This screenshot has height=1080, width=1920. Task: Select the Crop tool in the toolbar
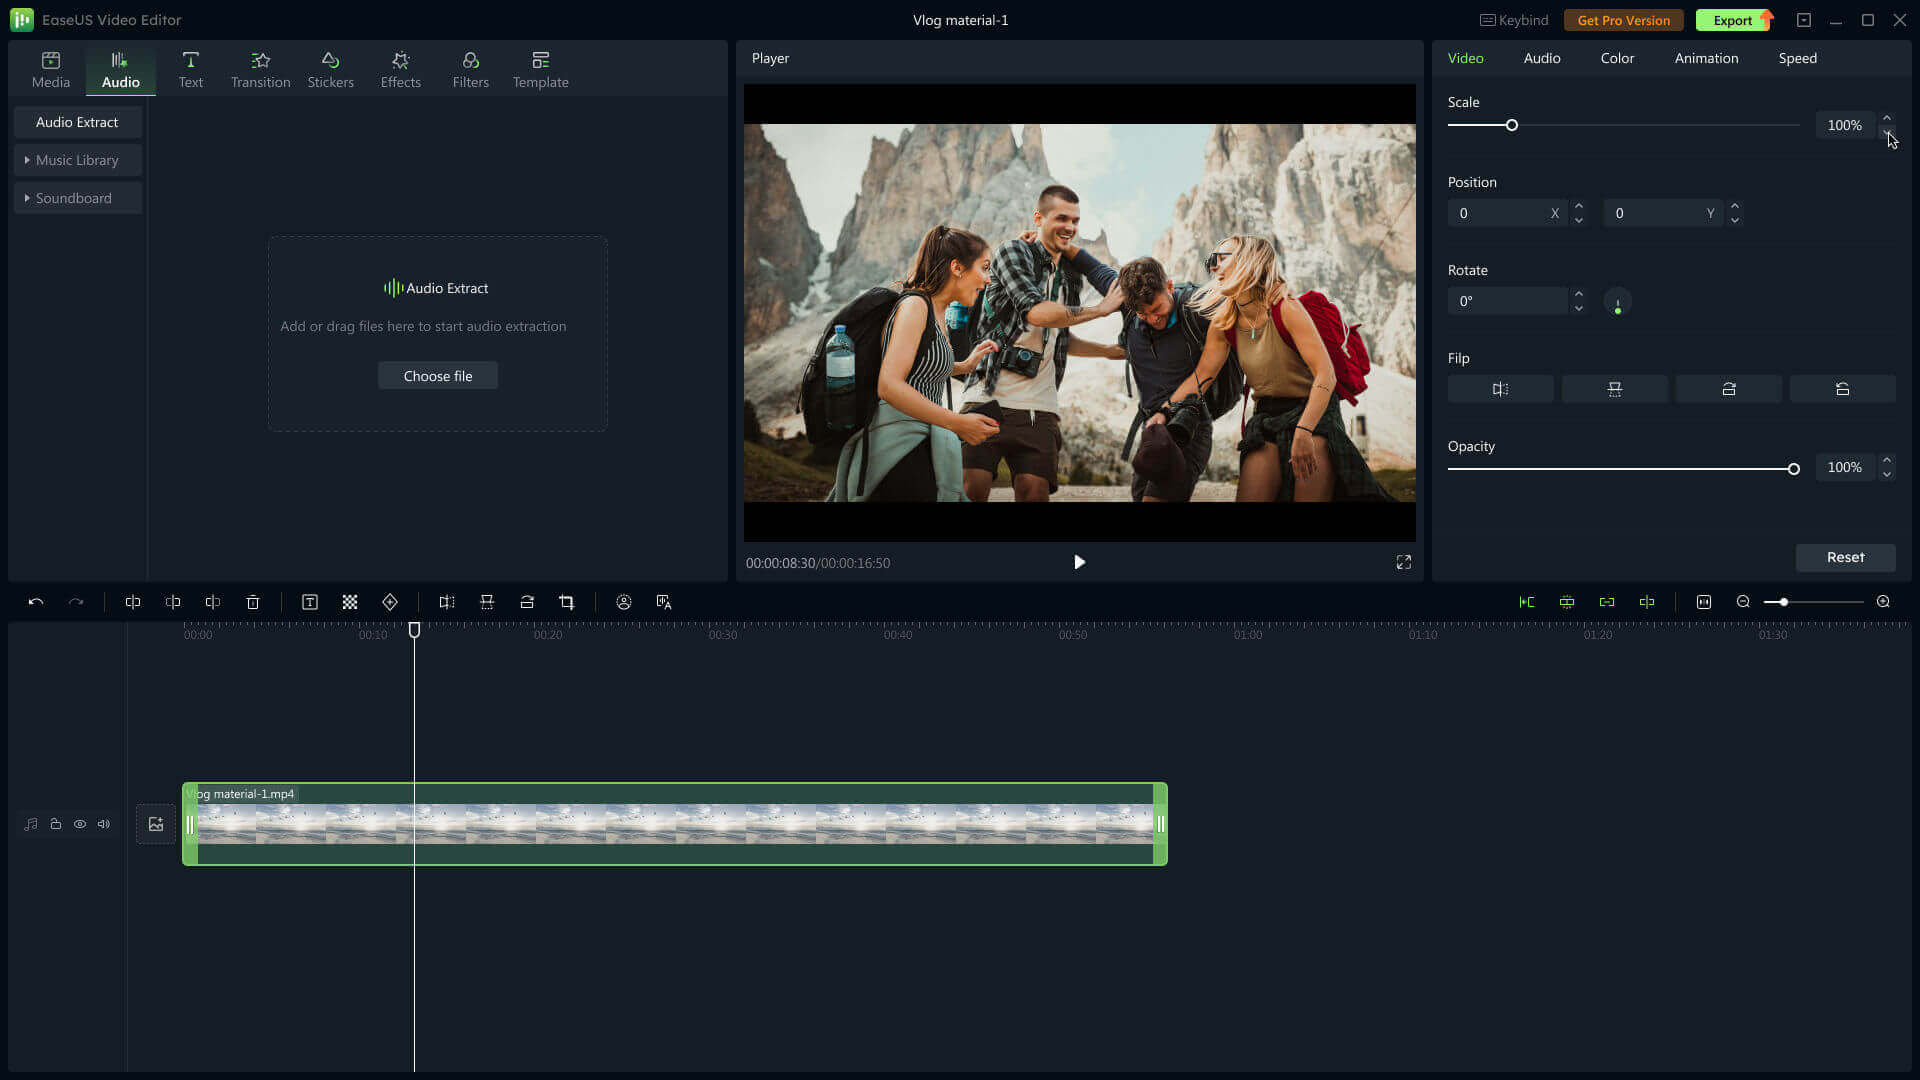566,602
